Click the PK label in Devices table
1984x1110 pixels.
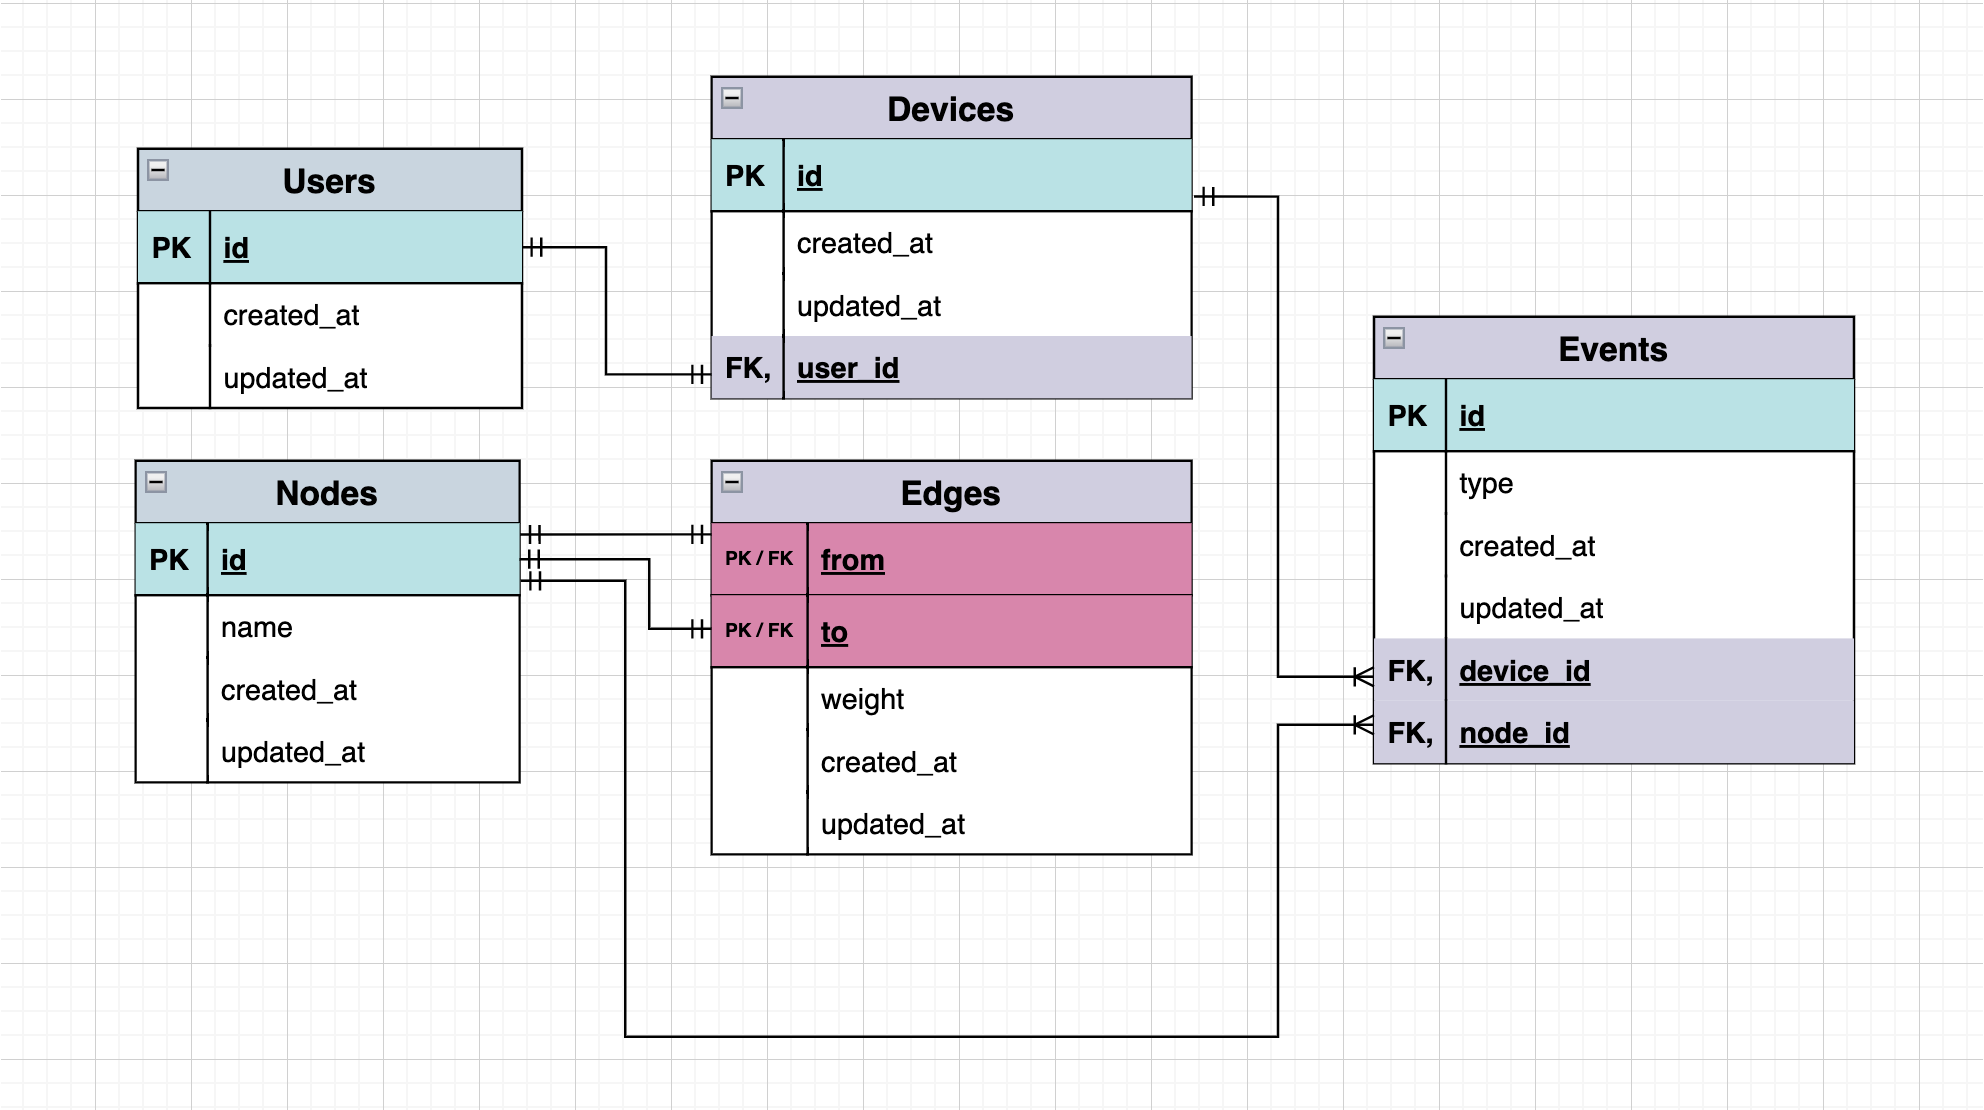[745, 176]
